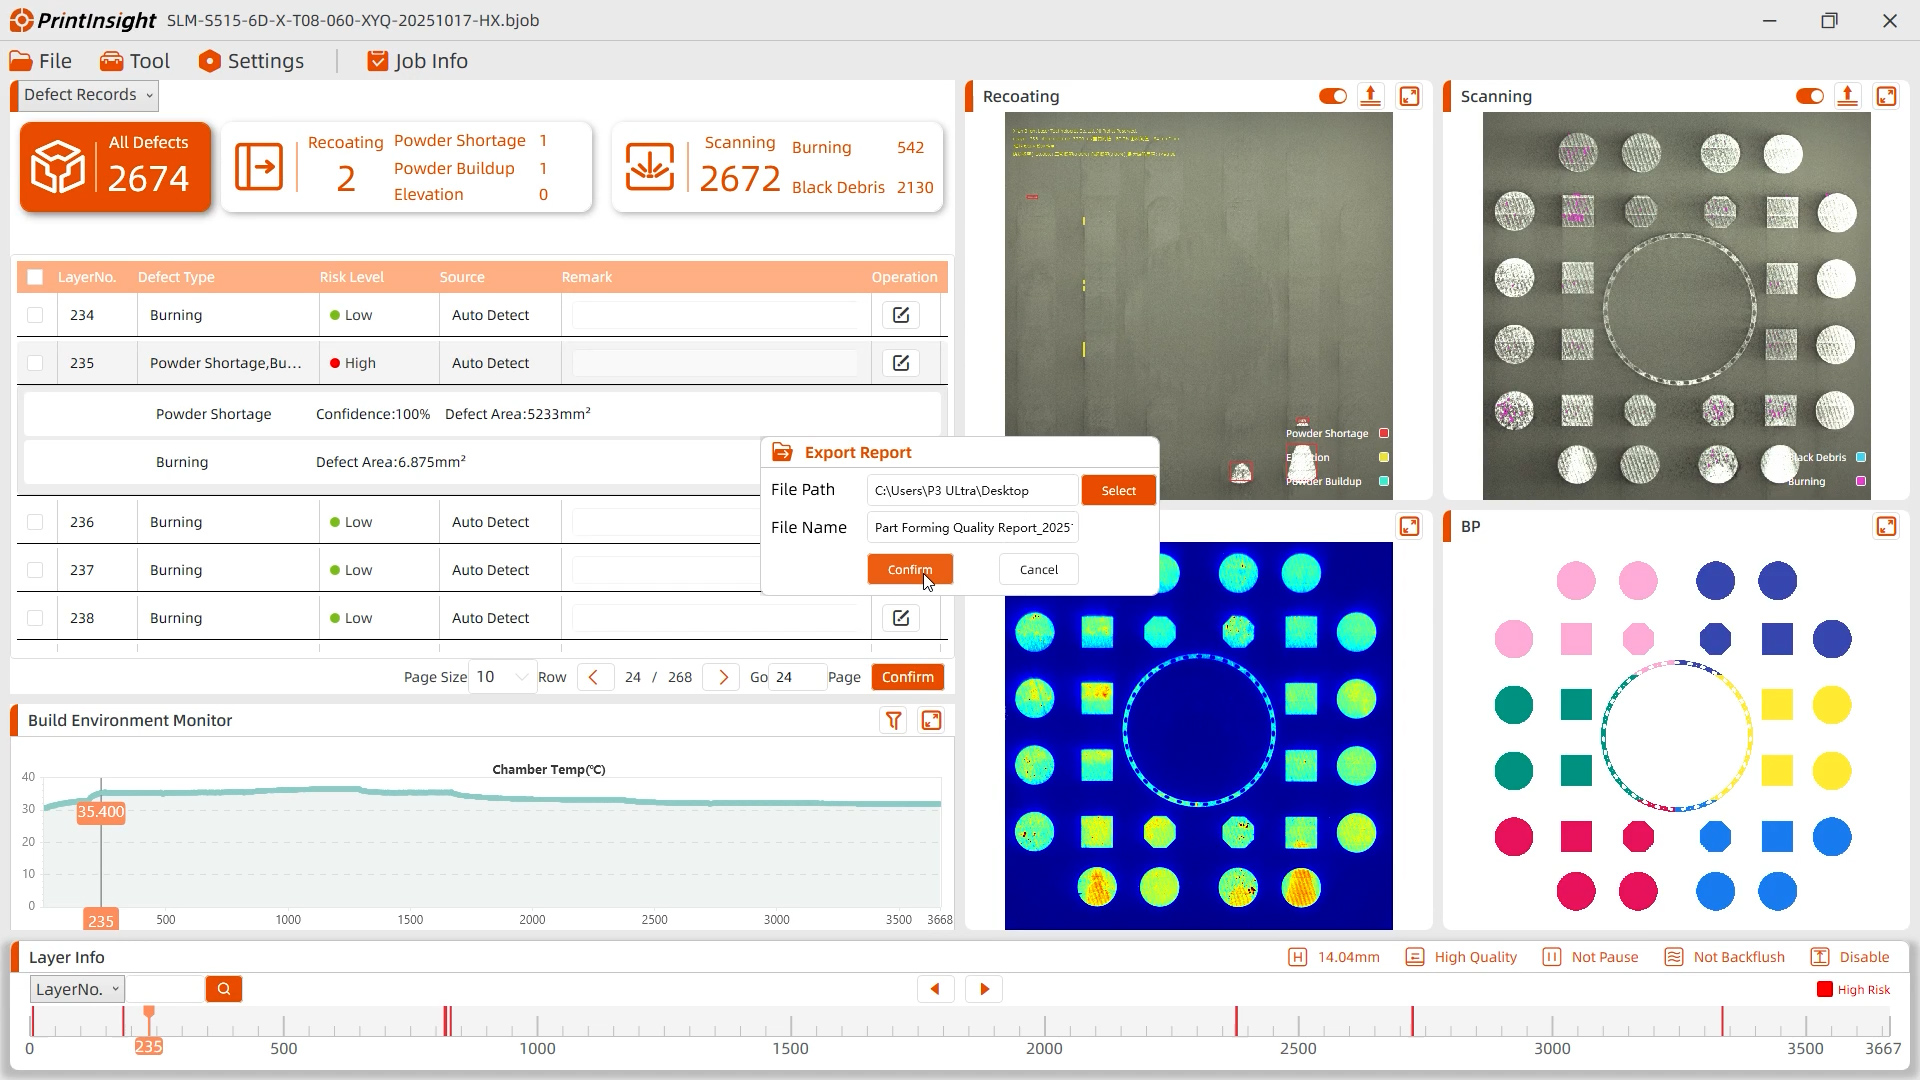
Task: Toggle the Recoating overlay switch
Action: 1332,96
